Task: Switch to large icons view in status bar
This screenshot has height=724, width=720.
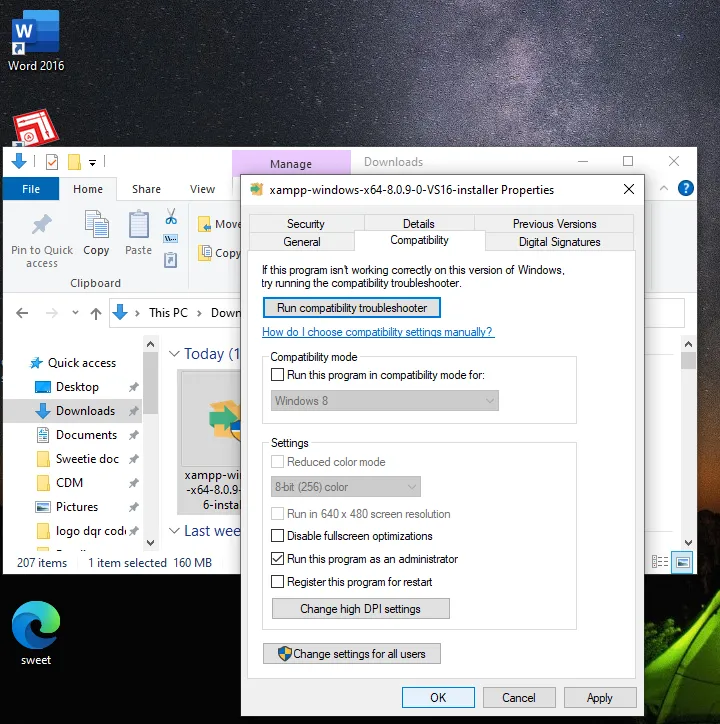Action: 683,561
